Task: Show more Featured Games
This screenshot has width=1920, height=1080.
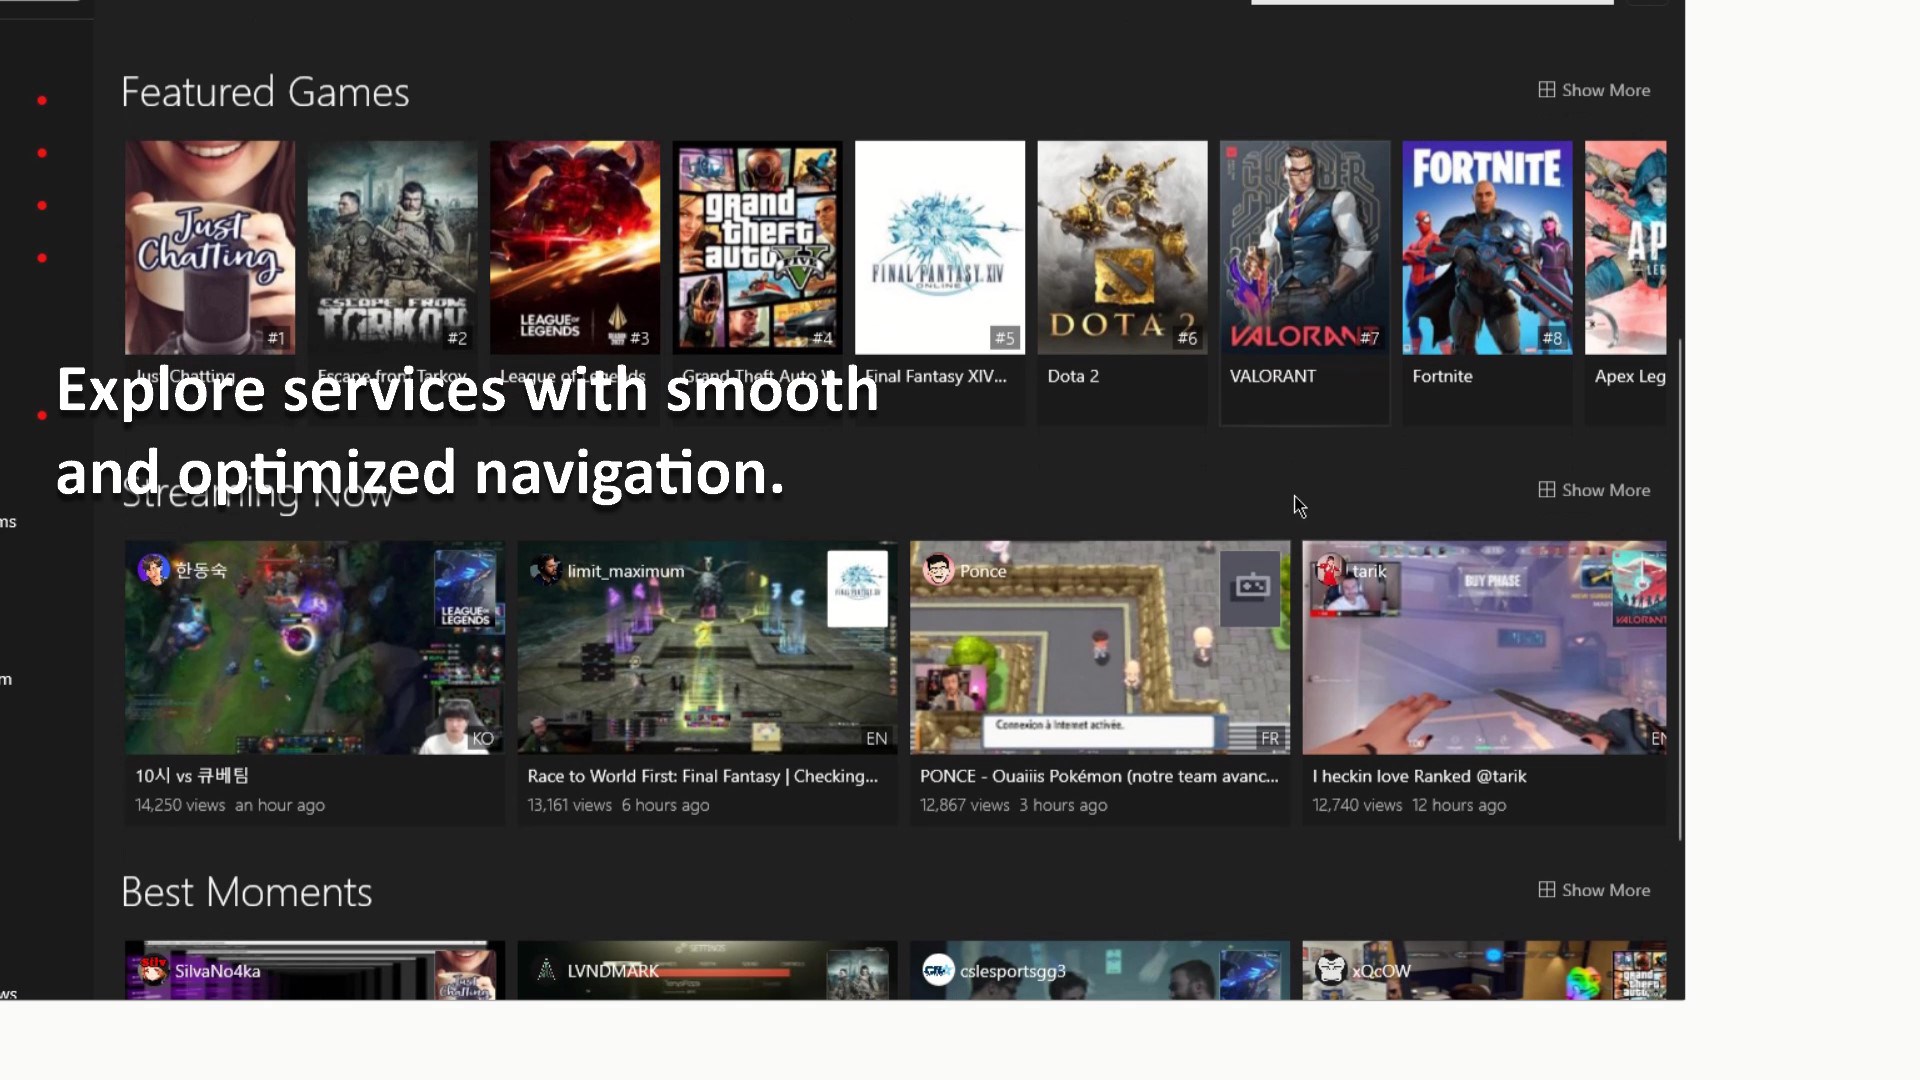Action: pos(1594,90)
